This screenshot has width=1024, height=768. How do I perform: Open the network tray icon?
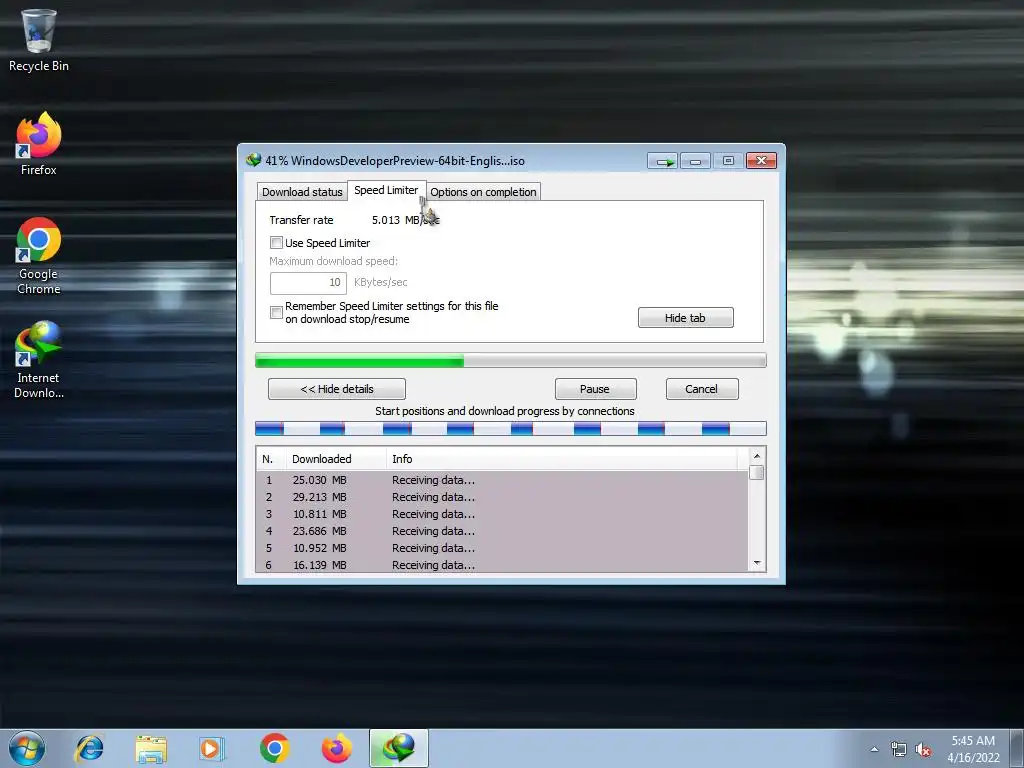pyautogui.click(x=899, y=749)
